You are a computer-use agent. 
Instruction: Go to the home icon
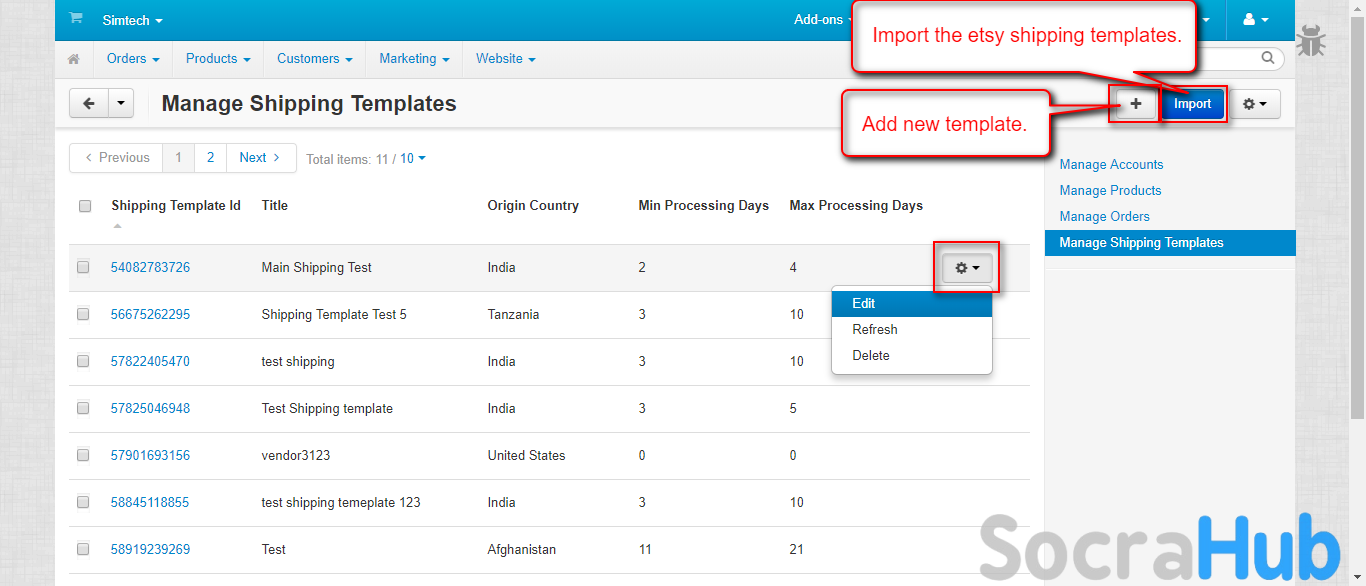(74, 59)
